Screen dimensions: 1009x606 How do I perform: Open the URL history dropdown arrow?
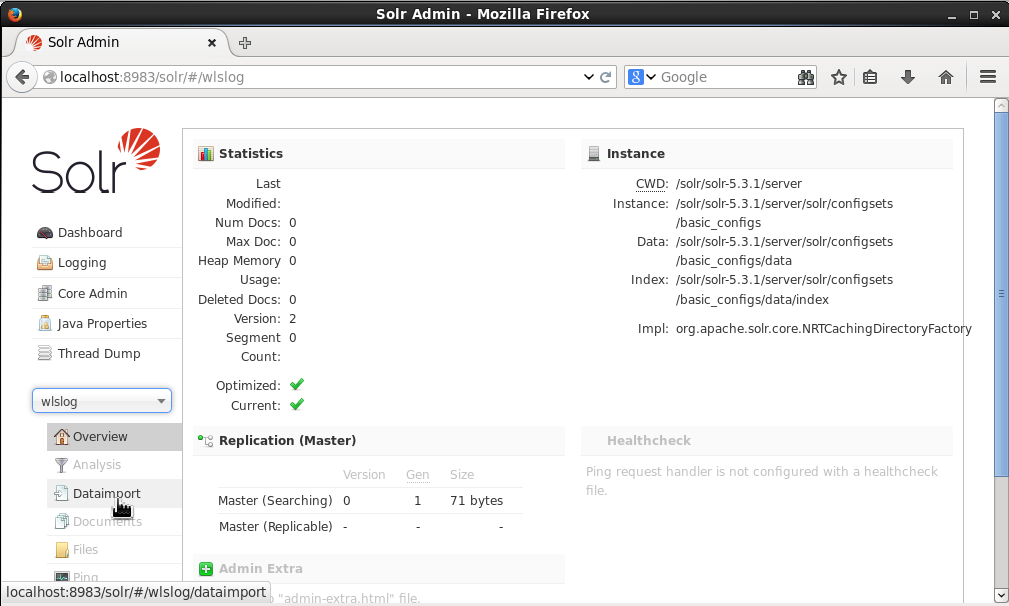pos(588,77)
